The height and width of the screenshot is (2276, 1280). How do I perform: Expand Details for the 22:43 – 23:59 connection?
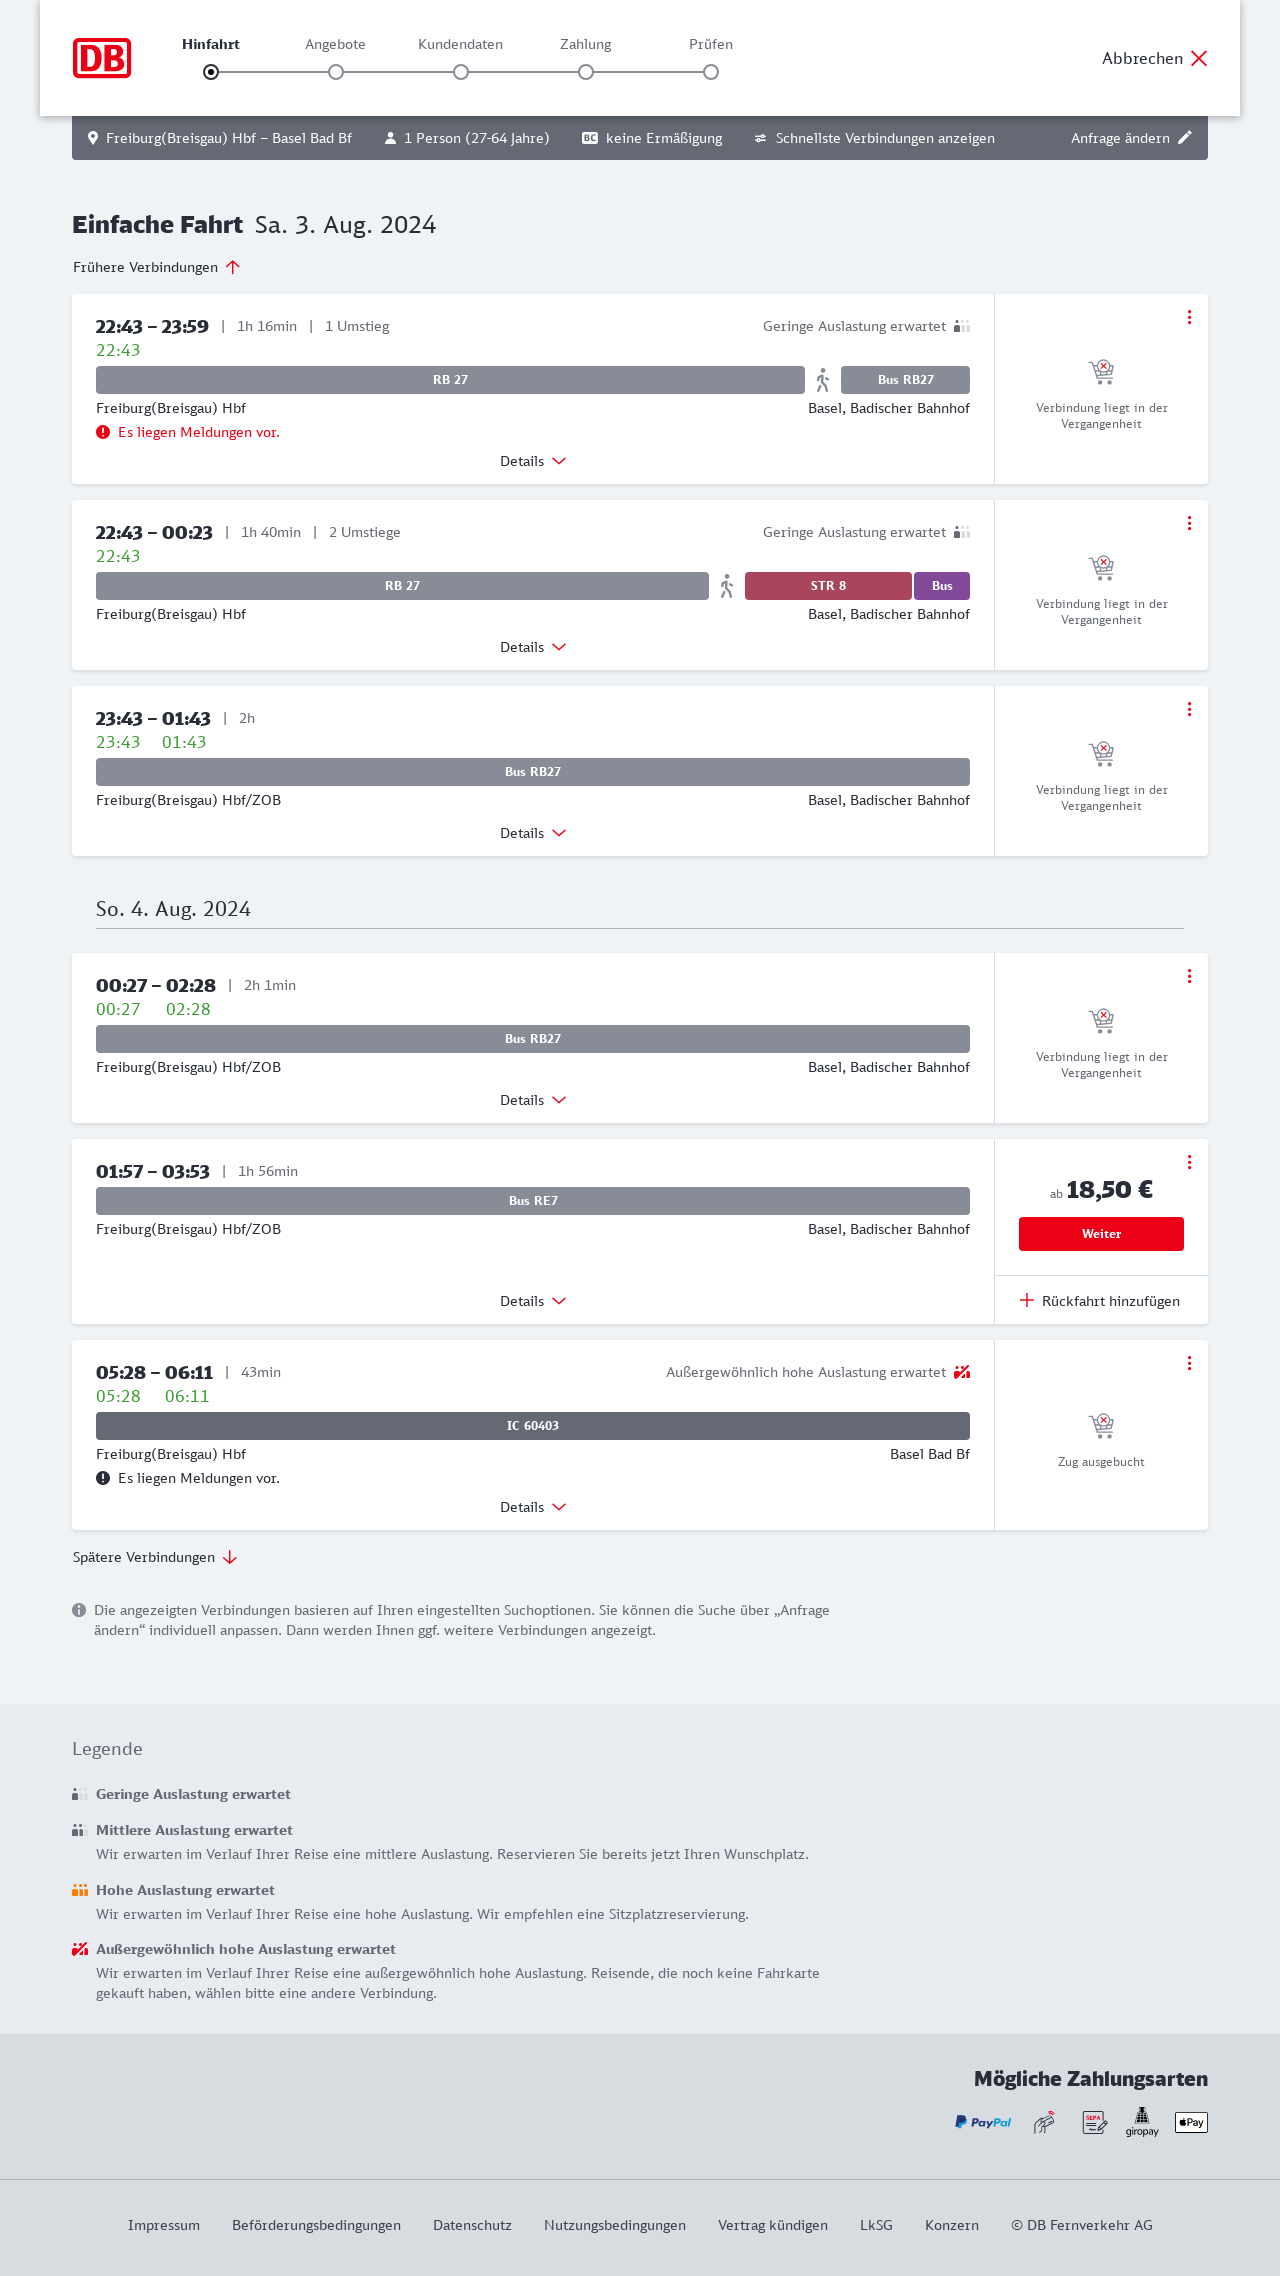[533, 461]
